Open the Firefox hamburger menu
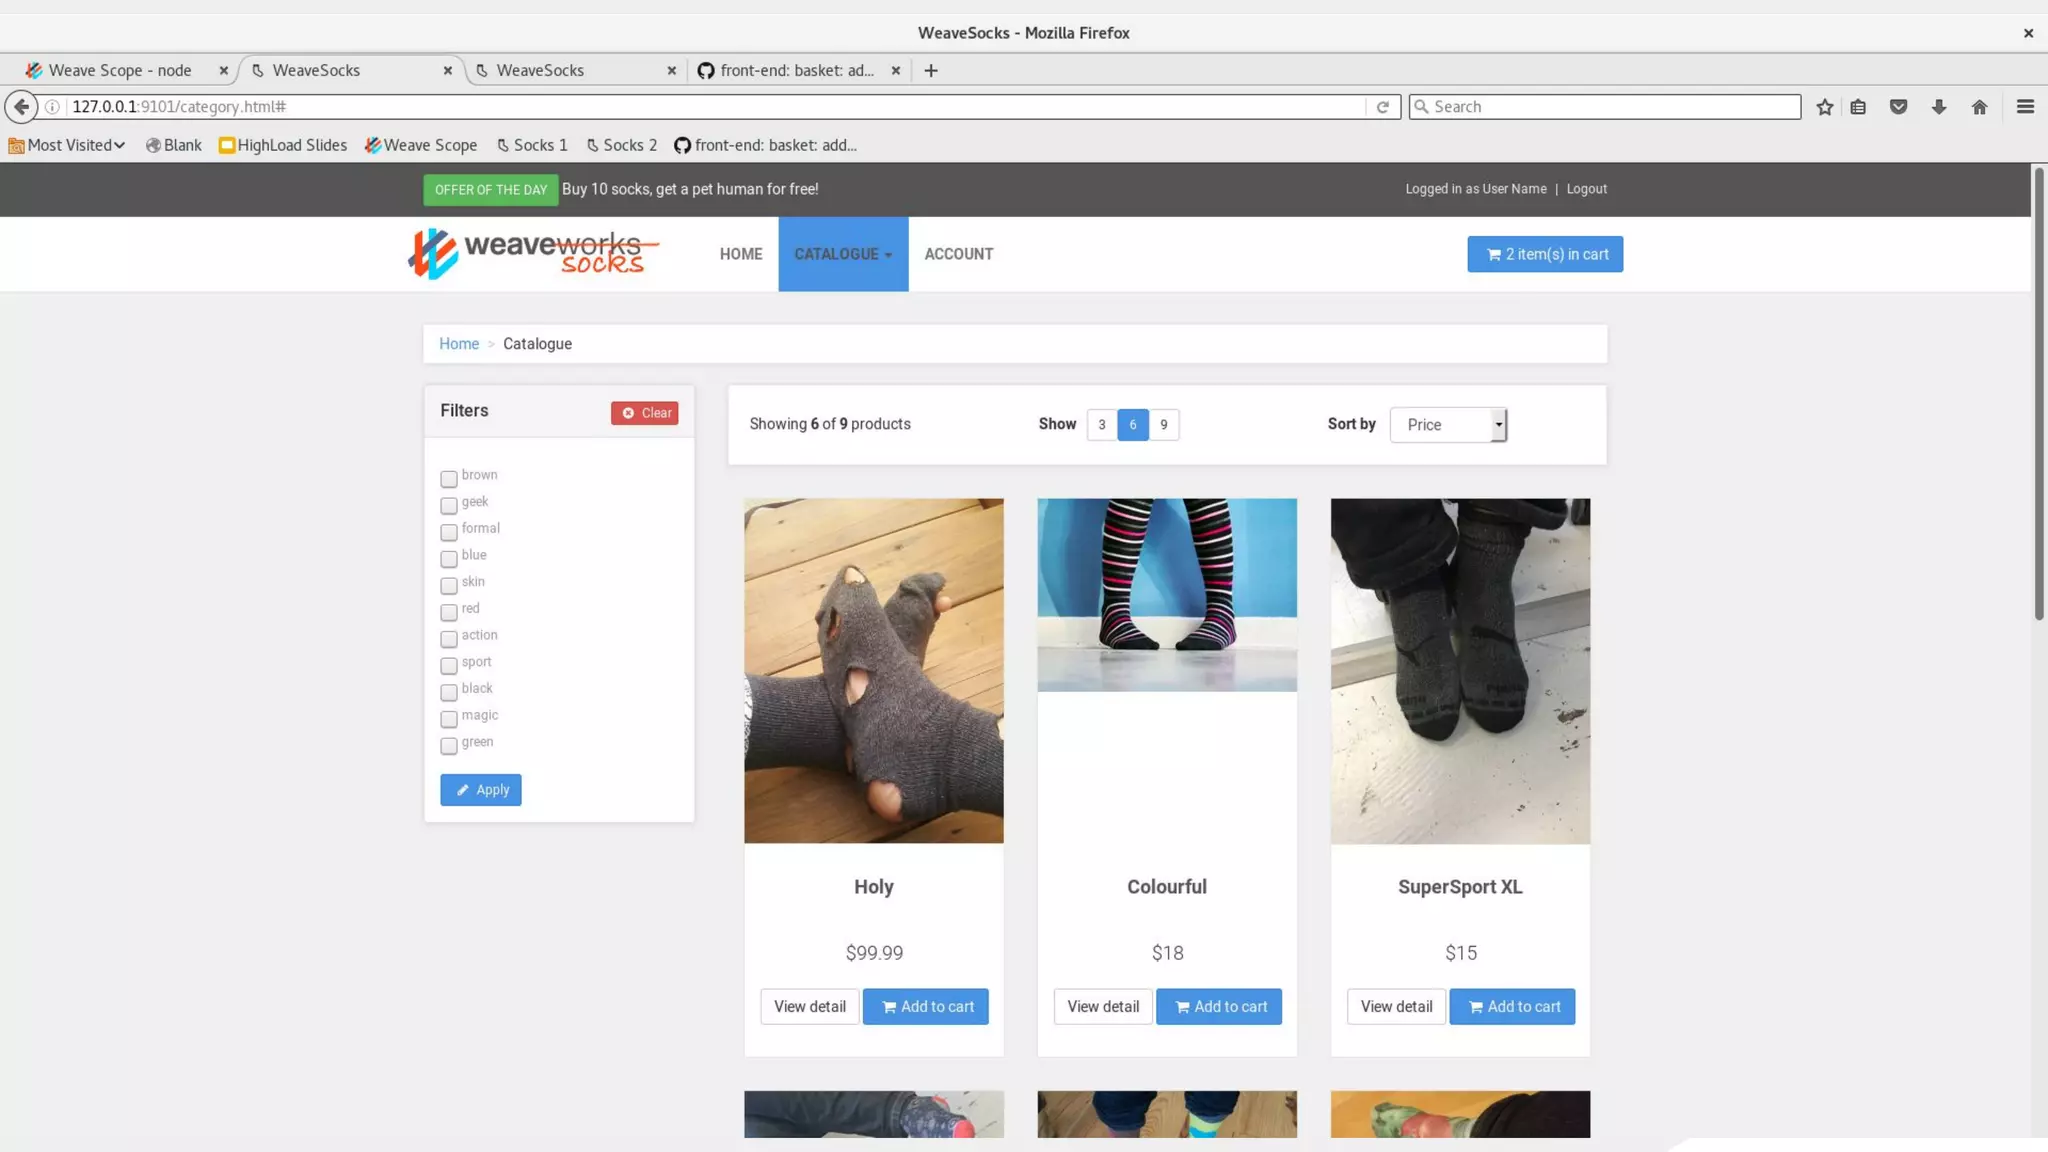Image resolution: width=2048 pixels, height=1152 pixels. click(2025, 107)
